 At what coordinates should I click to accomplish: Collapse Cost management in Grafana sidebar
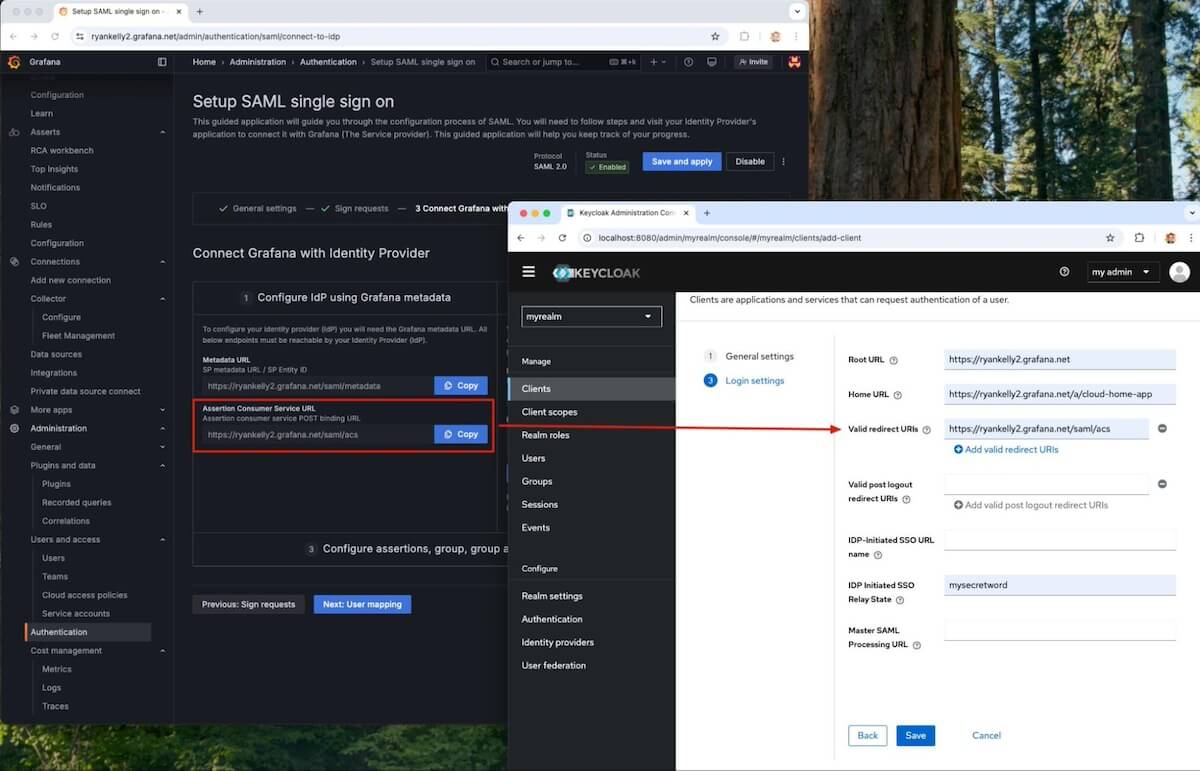coord(162,651)
